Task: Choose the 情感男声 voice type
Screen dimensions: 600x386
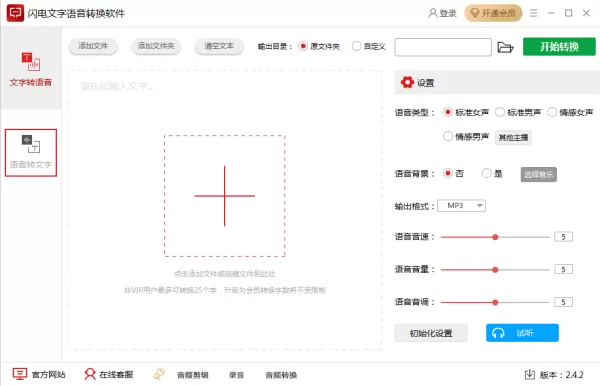Action: click(x=466, y=137)
